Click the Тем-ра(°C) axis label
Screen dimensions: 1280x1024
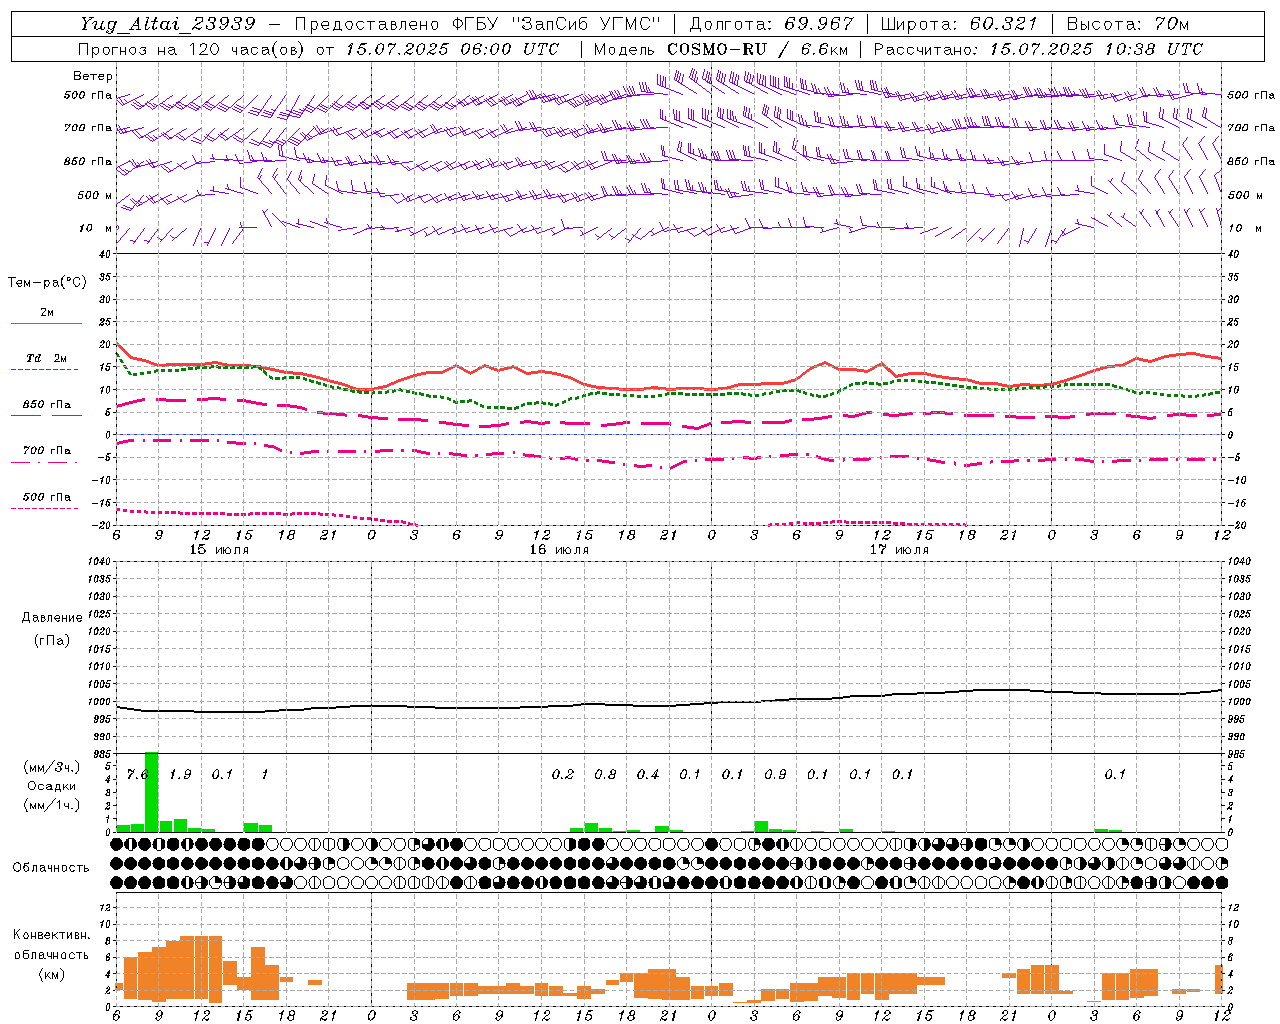47,283
